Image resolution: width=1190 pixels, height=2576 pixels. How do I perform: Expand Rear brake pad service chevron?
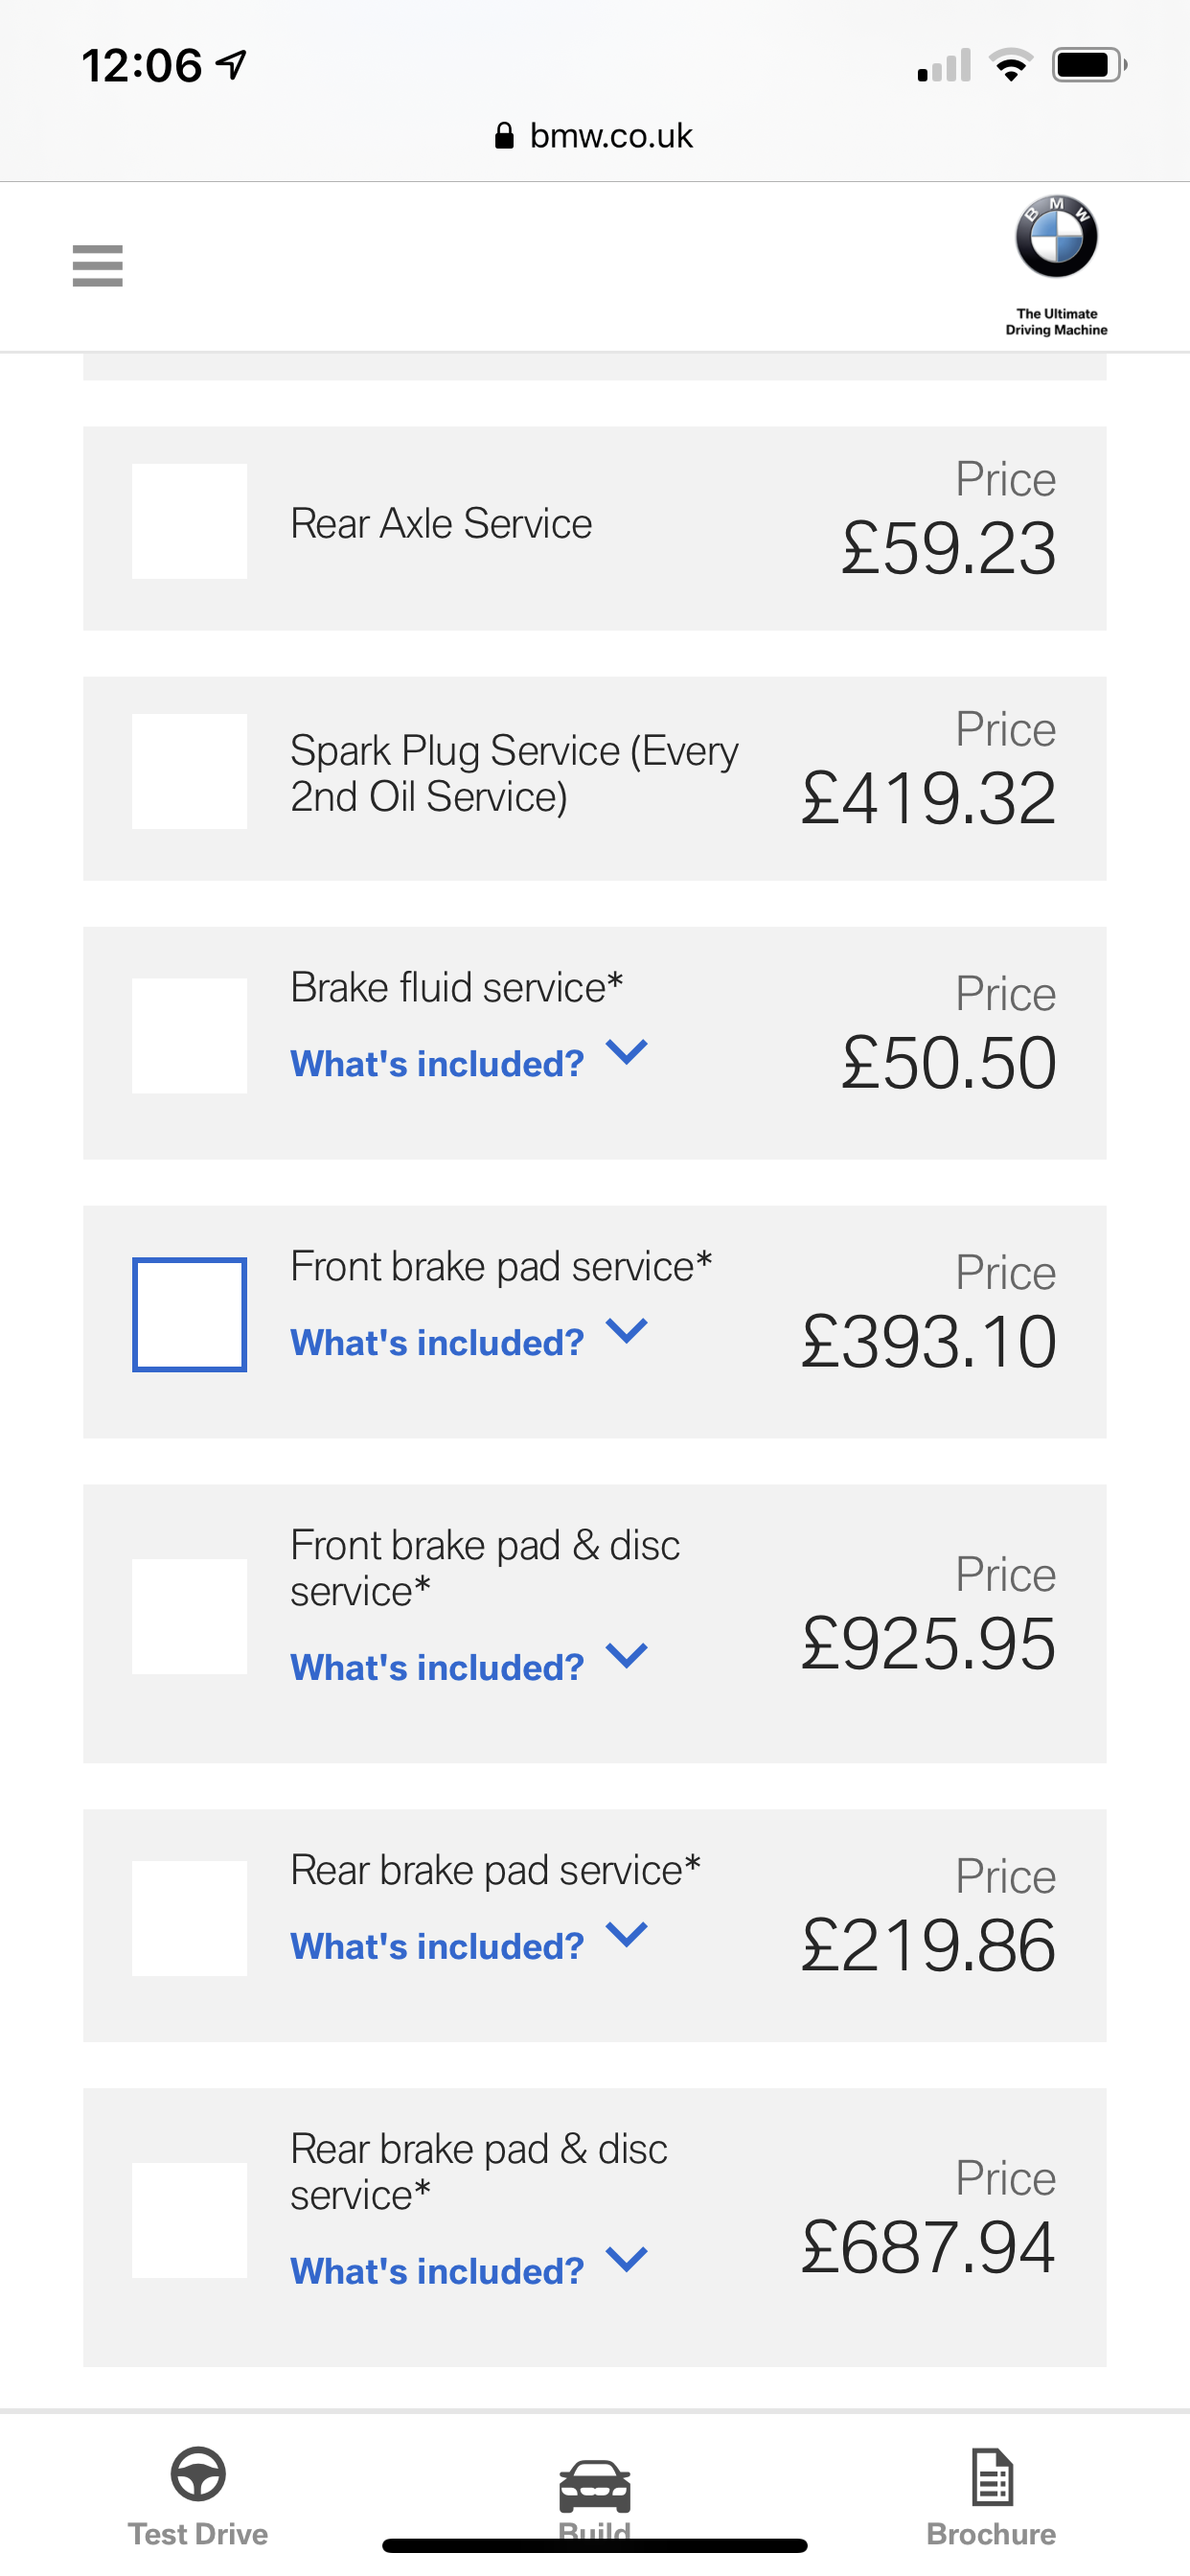(627, 1935)
